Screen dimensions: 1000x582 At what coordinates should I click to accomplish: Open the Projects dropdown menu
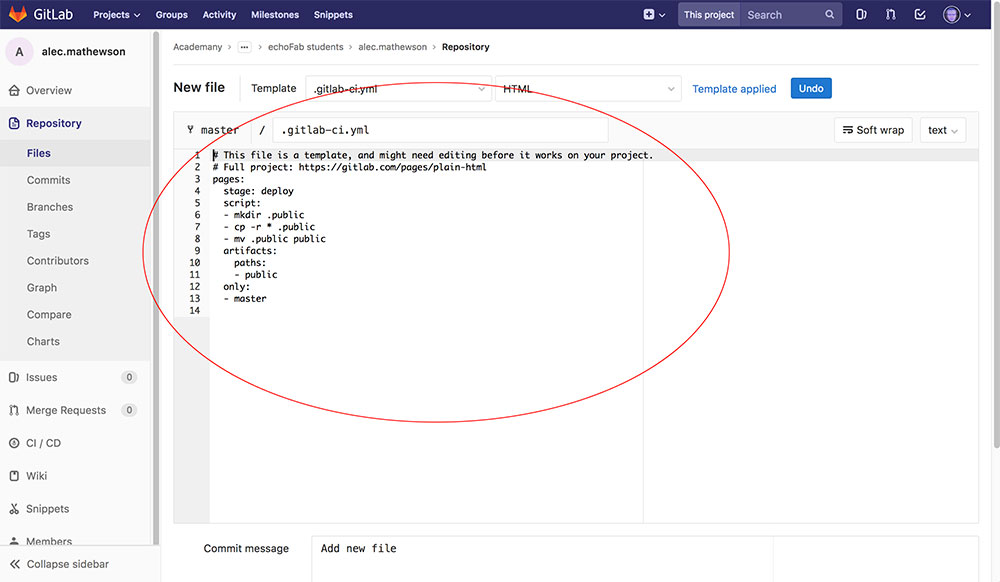click(x=116, y=15)
